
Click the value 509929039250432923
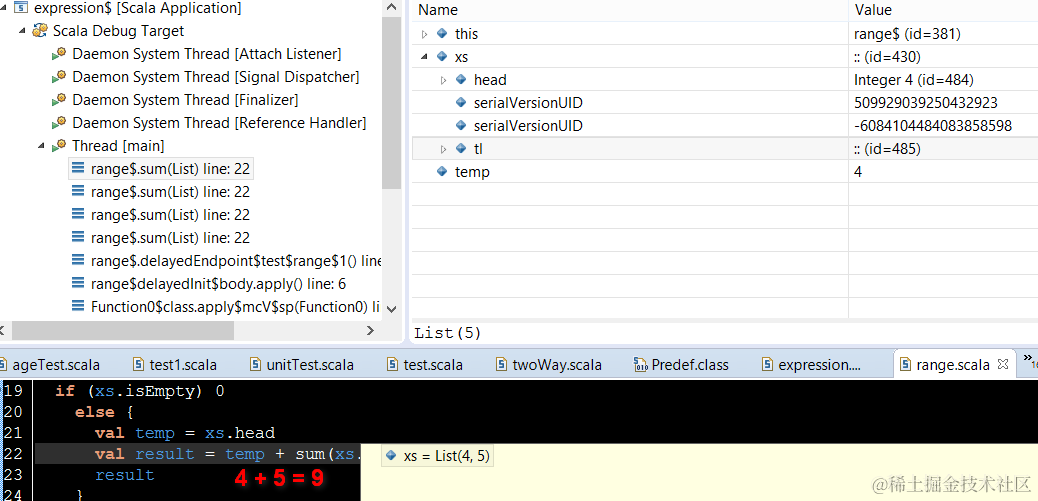click(925, 103)
